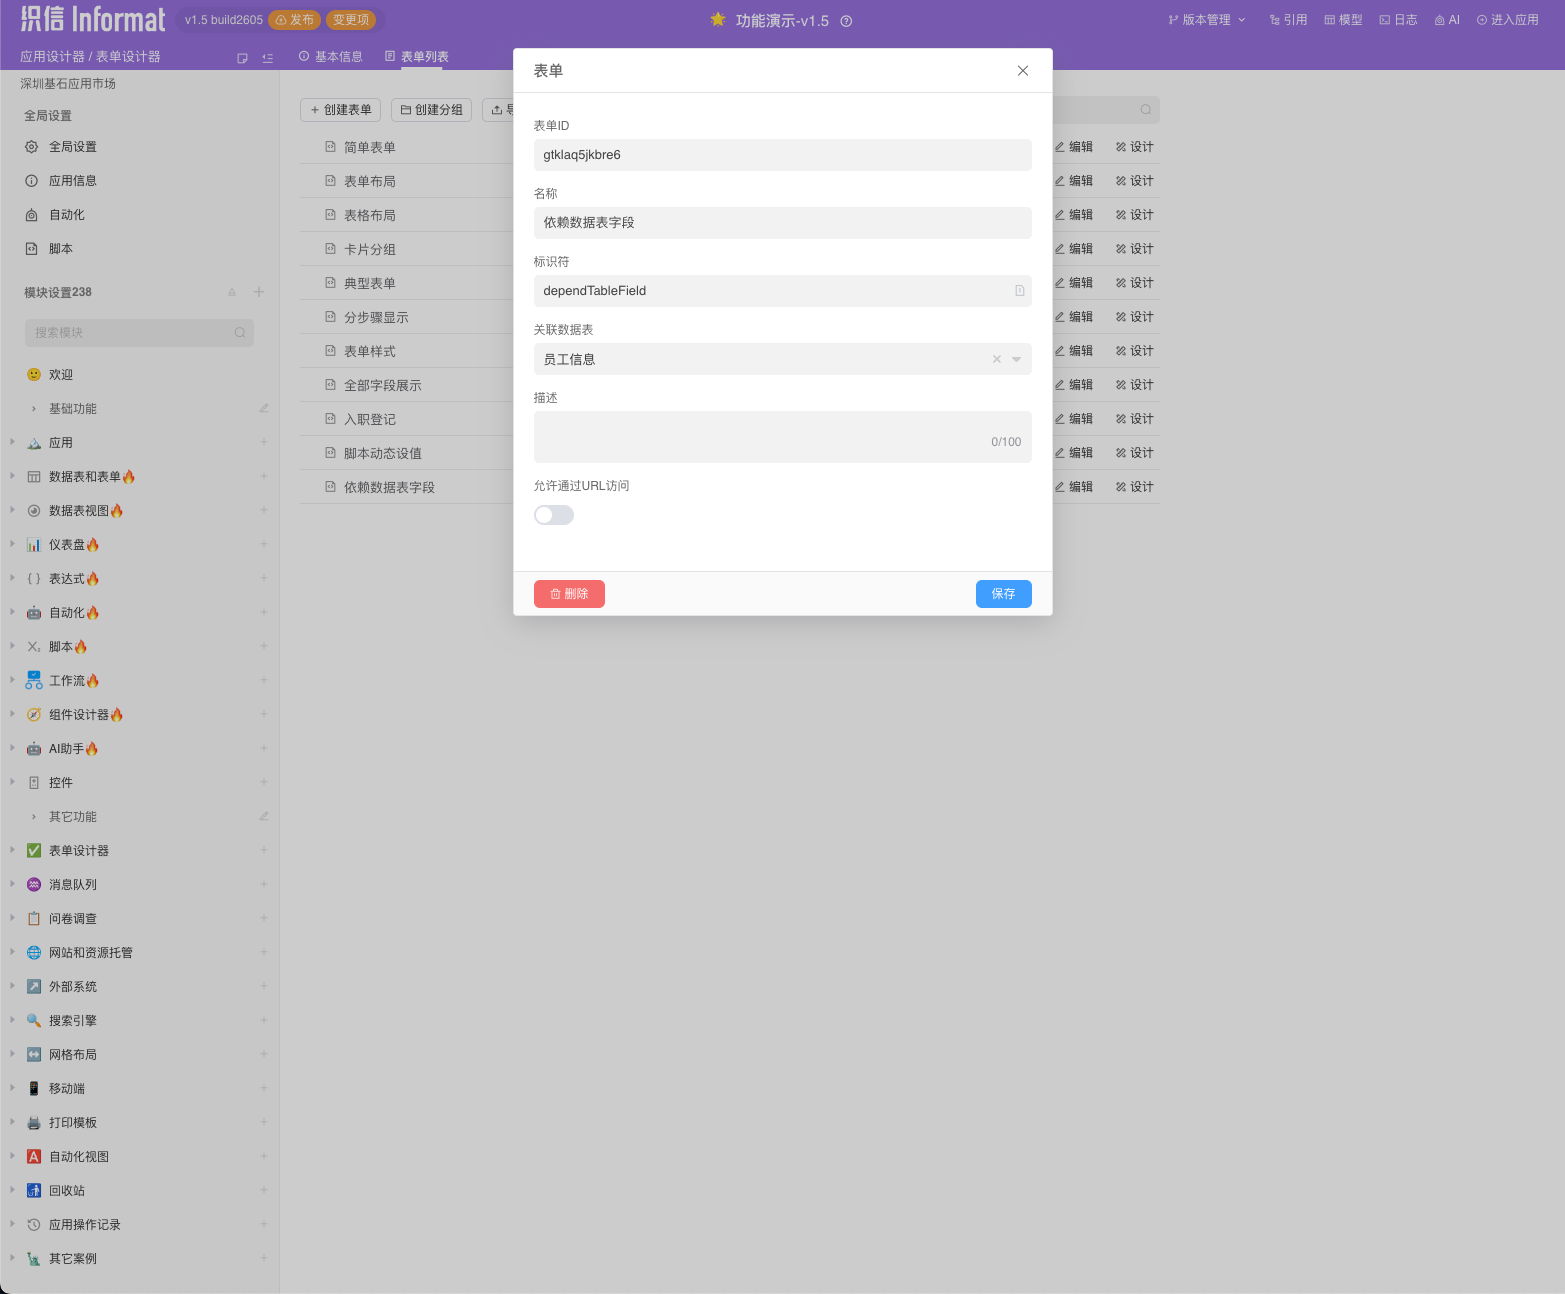Open the 版本管理 dropdown
The image size is (1565, 1294).
1205,19
